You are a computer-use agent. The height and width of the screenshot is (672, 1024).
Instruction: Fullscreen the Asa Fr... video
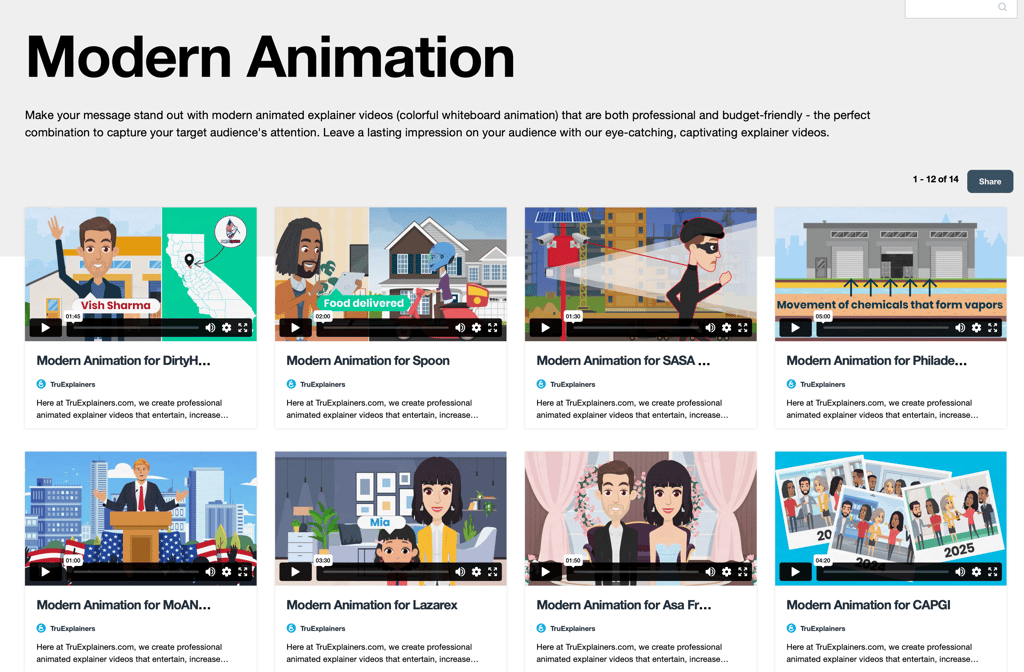743,572
